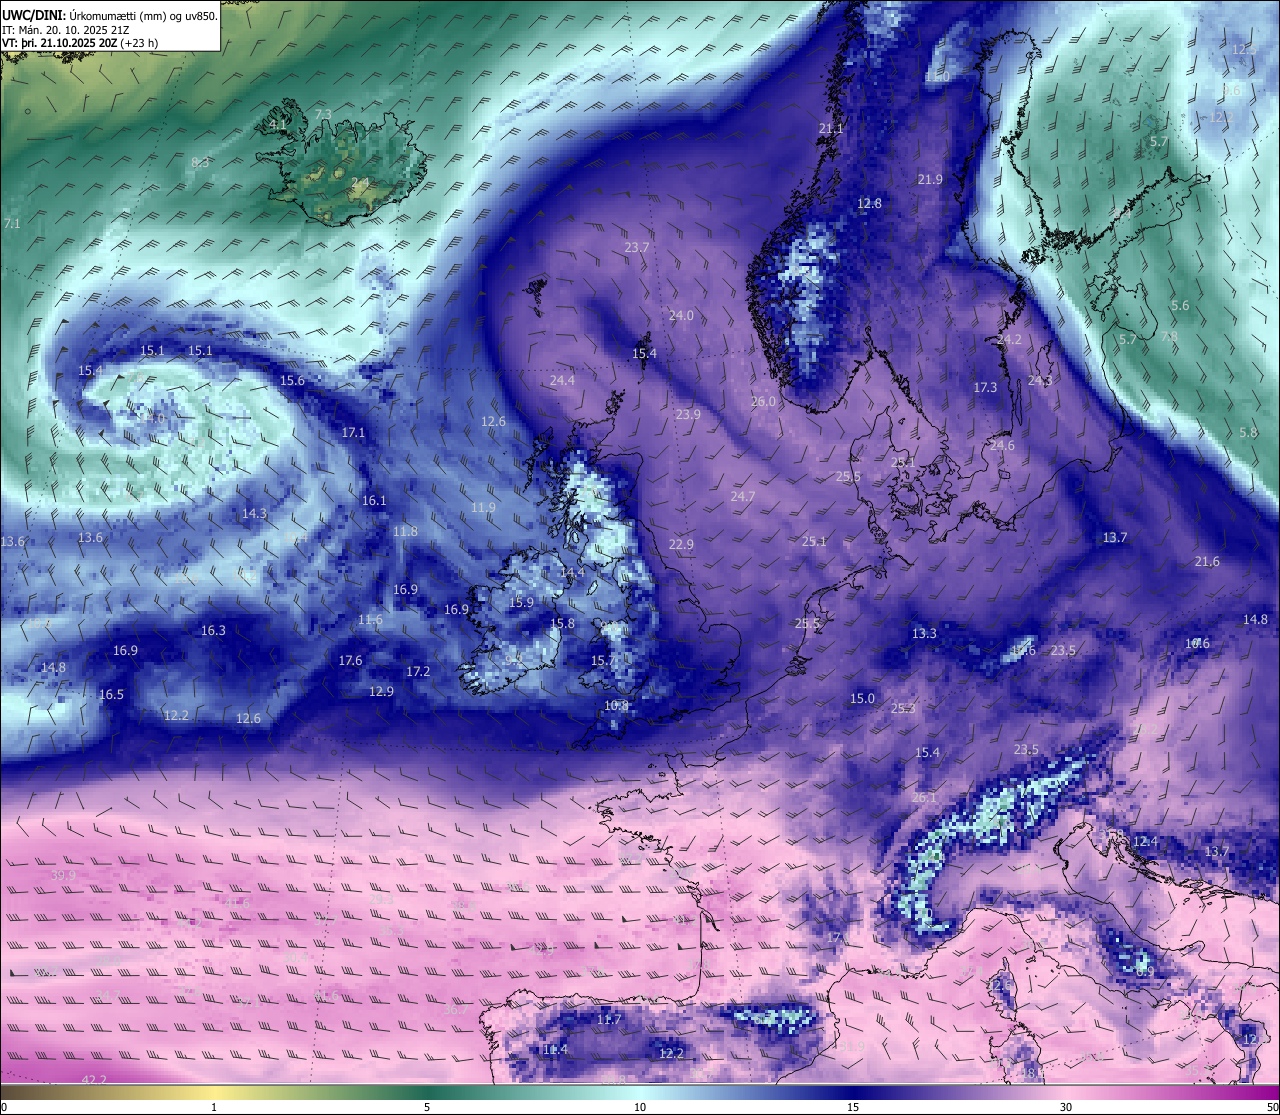Image resolution: width=1280 pixels, height=1115 pixels.
Task: Click the 11.8 value label
Action: [x=405, y=532]
